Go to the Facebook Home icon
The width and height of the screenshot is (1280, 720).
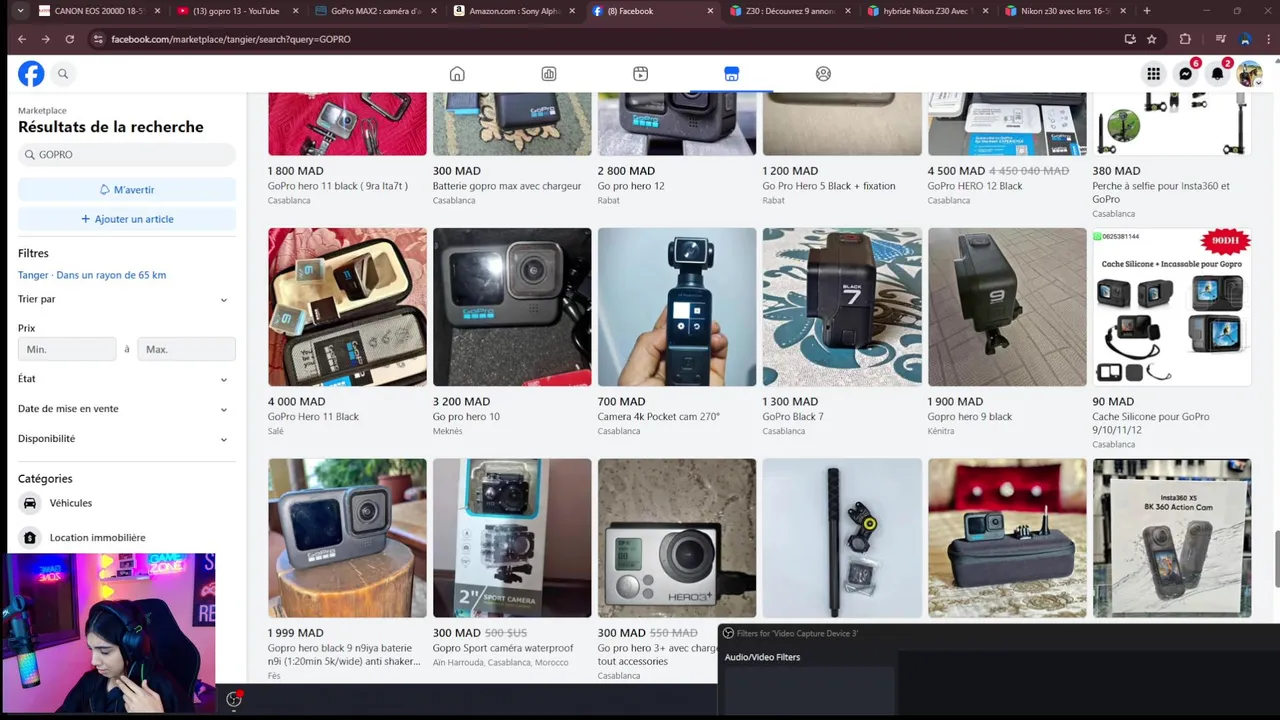[x=457, y=74]
